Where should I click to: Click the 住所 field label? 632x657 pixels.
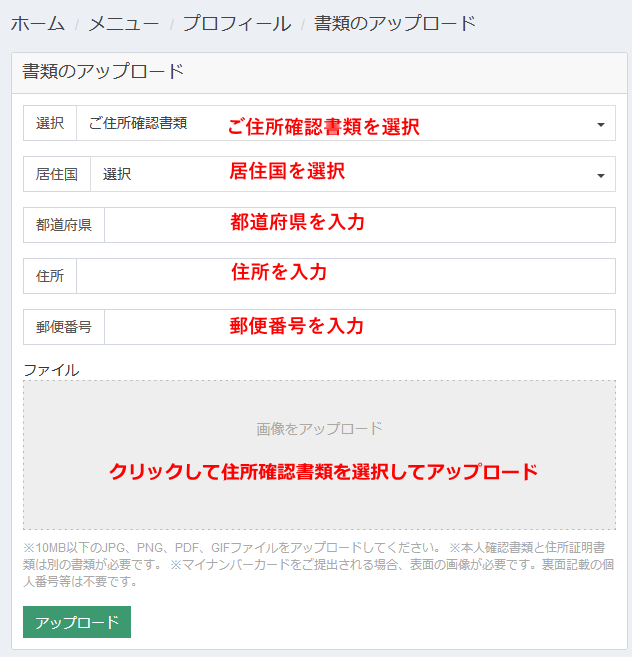click(x=50, y=276)
